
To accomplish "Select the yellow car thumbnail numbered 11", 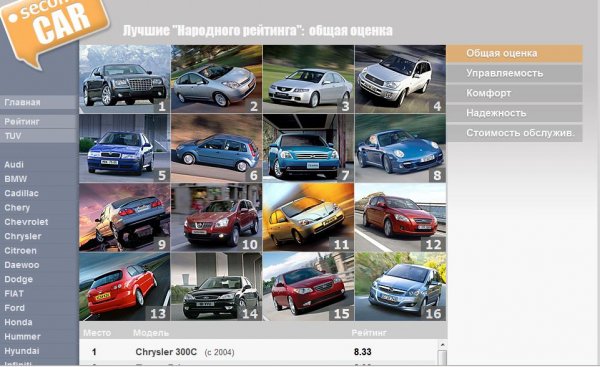I will pos(308,217).
